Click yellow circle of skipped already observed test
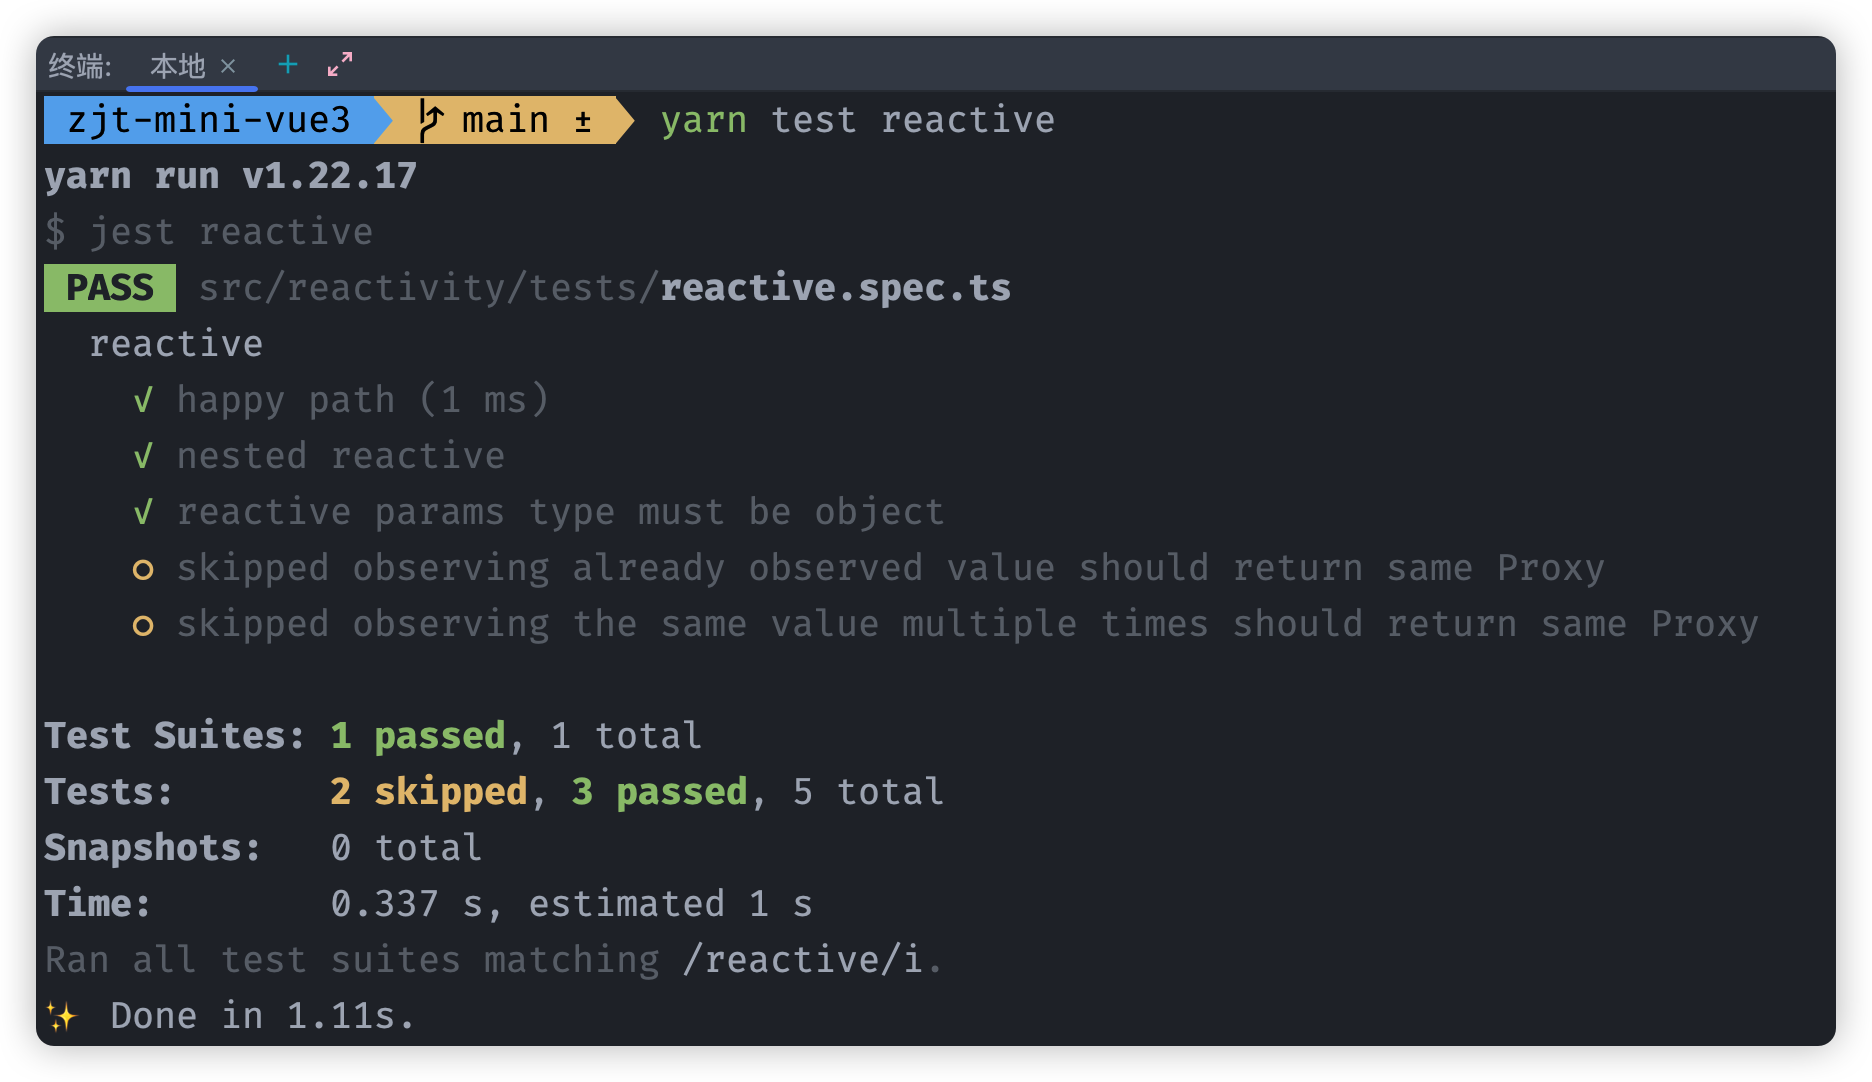The width and height of the screenshot is (1872, 1082). click(x=143, y=570)
